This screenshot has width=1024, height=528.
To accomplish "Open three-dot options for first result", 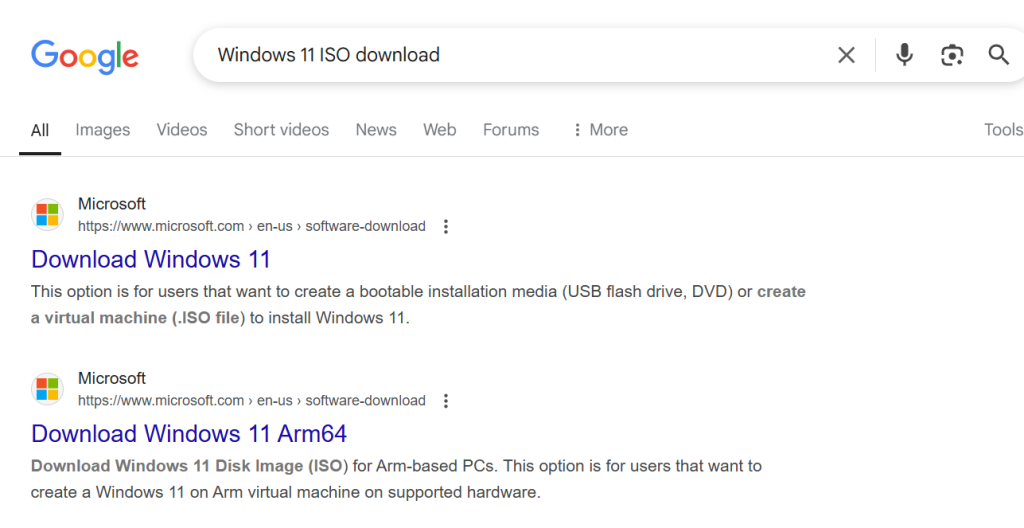I will (x=446, y=226).
